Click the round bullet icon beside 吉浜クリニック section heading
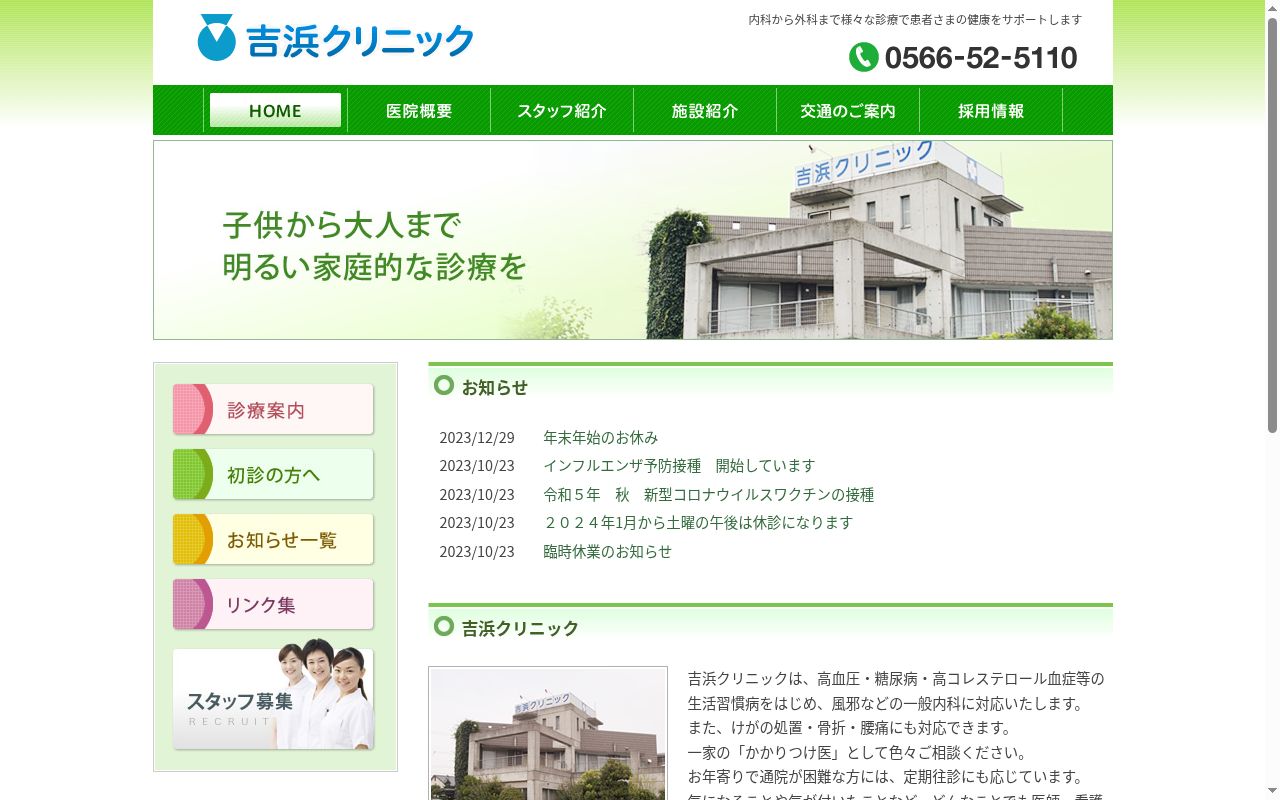This screenshot has width=1280, height=800. (x=444, y=626)
